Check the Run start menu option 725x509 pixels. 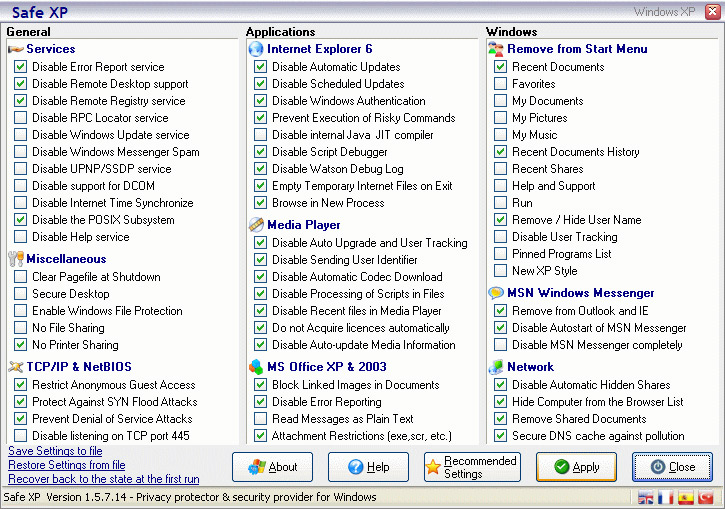tap(500, 202)
